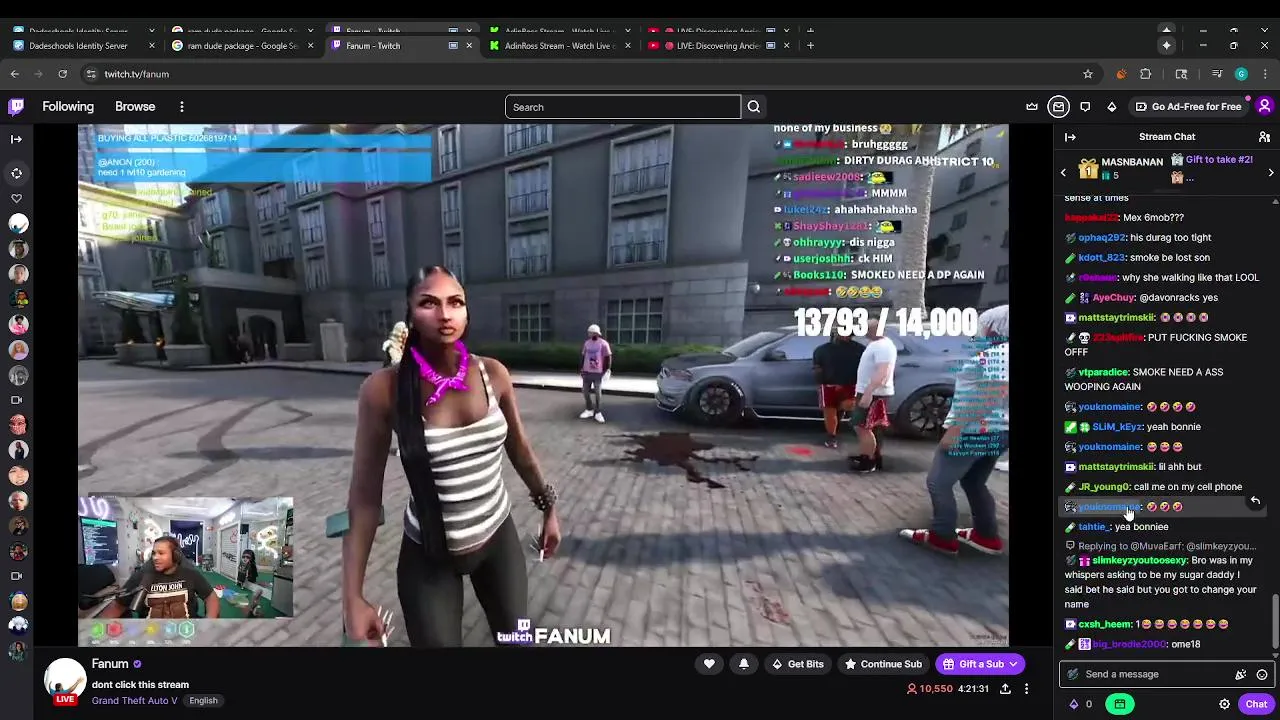1280x720 pixels.
Task: Click followed channels heart icon in sidebar
Action: click(x=16, y=198)
